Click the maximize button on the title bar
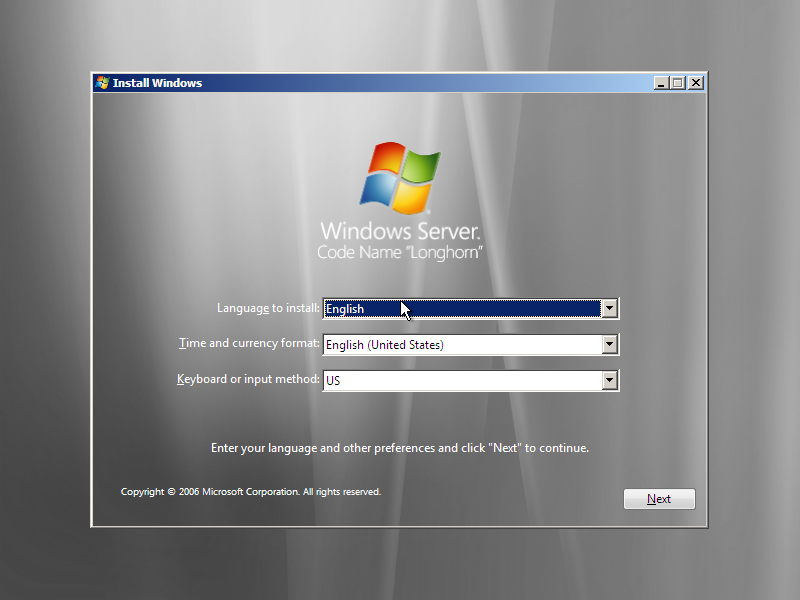800x600 pixels. (678, 83)
